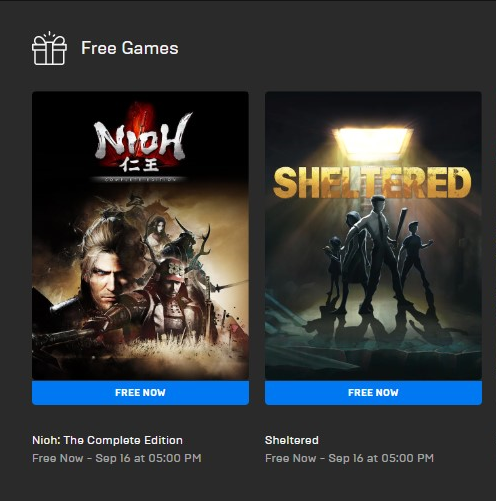Click the yellow SHELTERED logo text

[372, 182]
